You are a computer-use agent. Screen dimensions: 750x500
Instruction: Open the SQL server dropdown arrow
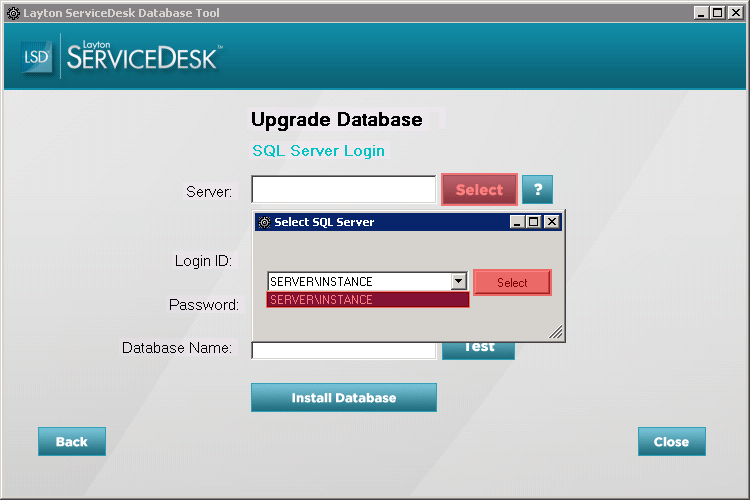coord(459,281)
